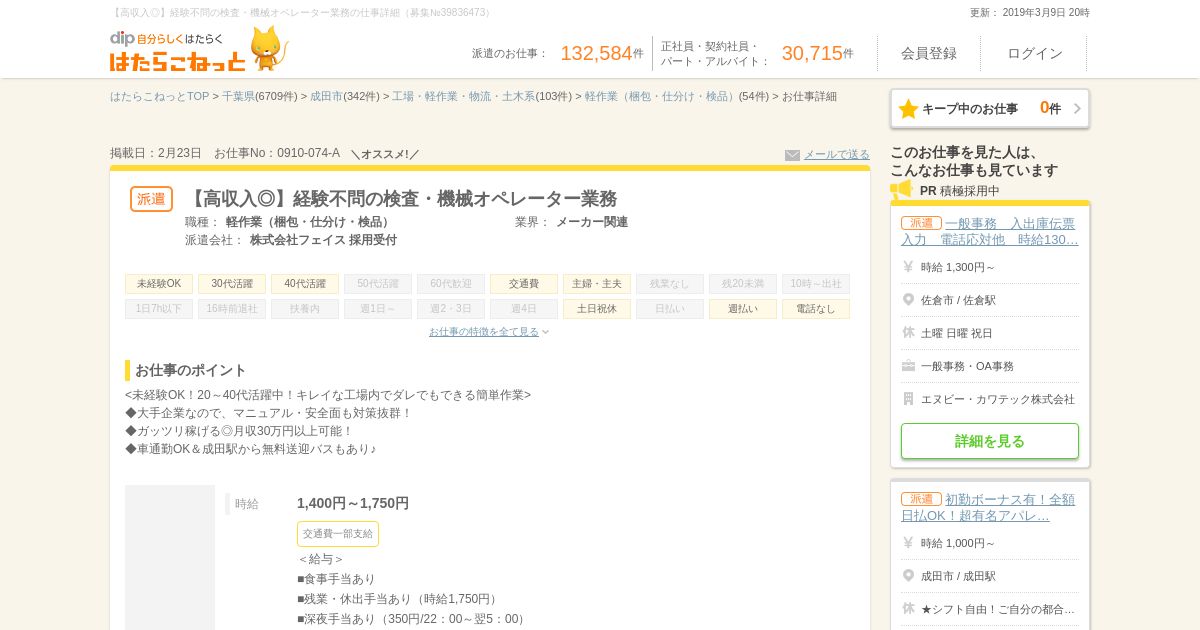Click the 週1日～ feature tag
Screen dimensions: 1200x630
[378, 309]
